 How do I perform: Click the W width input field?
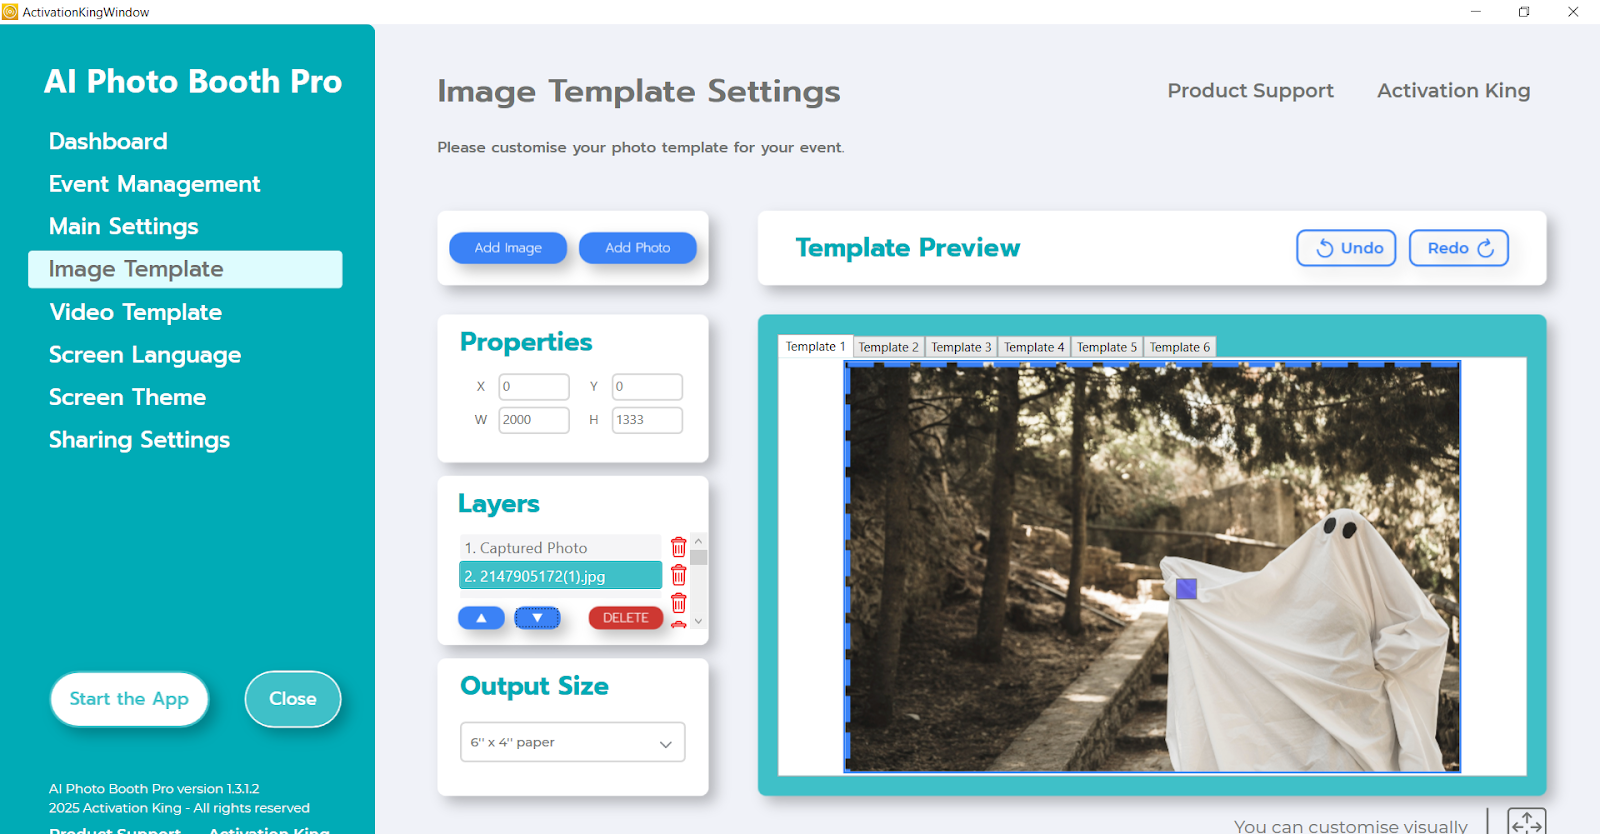click(533, 420)
